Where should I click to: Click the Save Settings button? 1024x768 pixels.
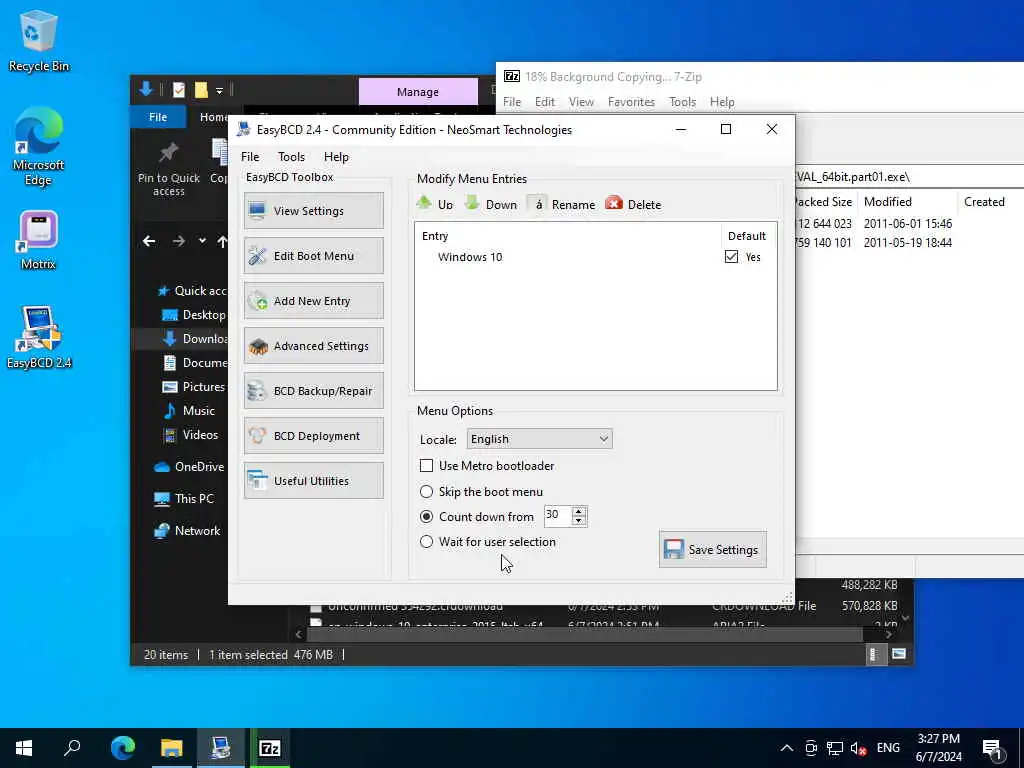pos(712,549)
